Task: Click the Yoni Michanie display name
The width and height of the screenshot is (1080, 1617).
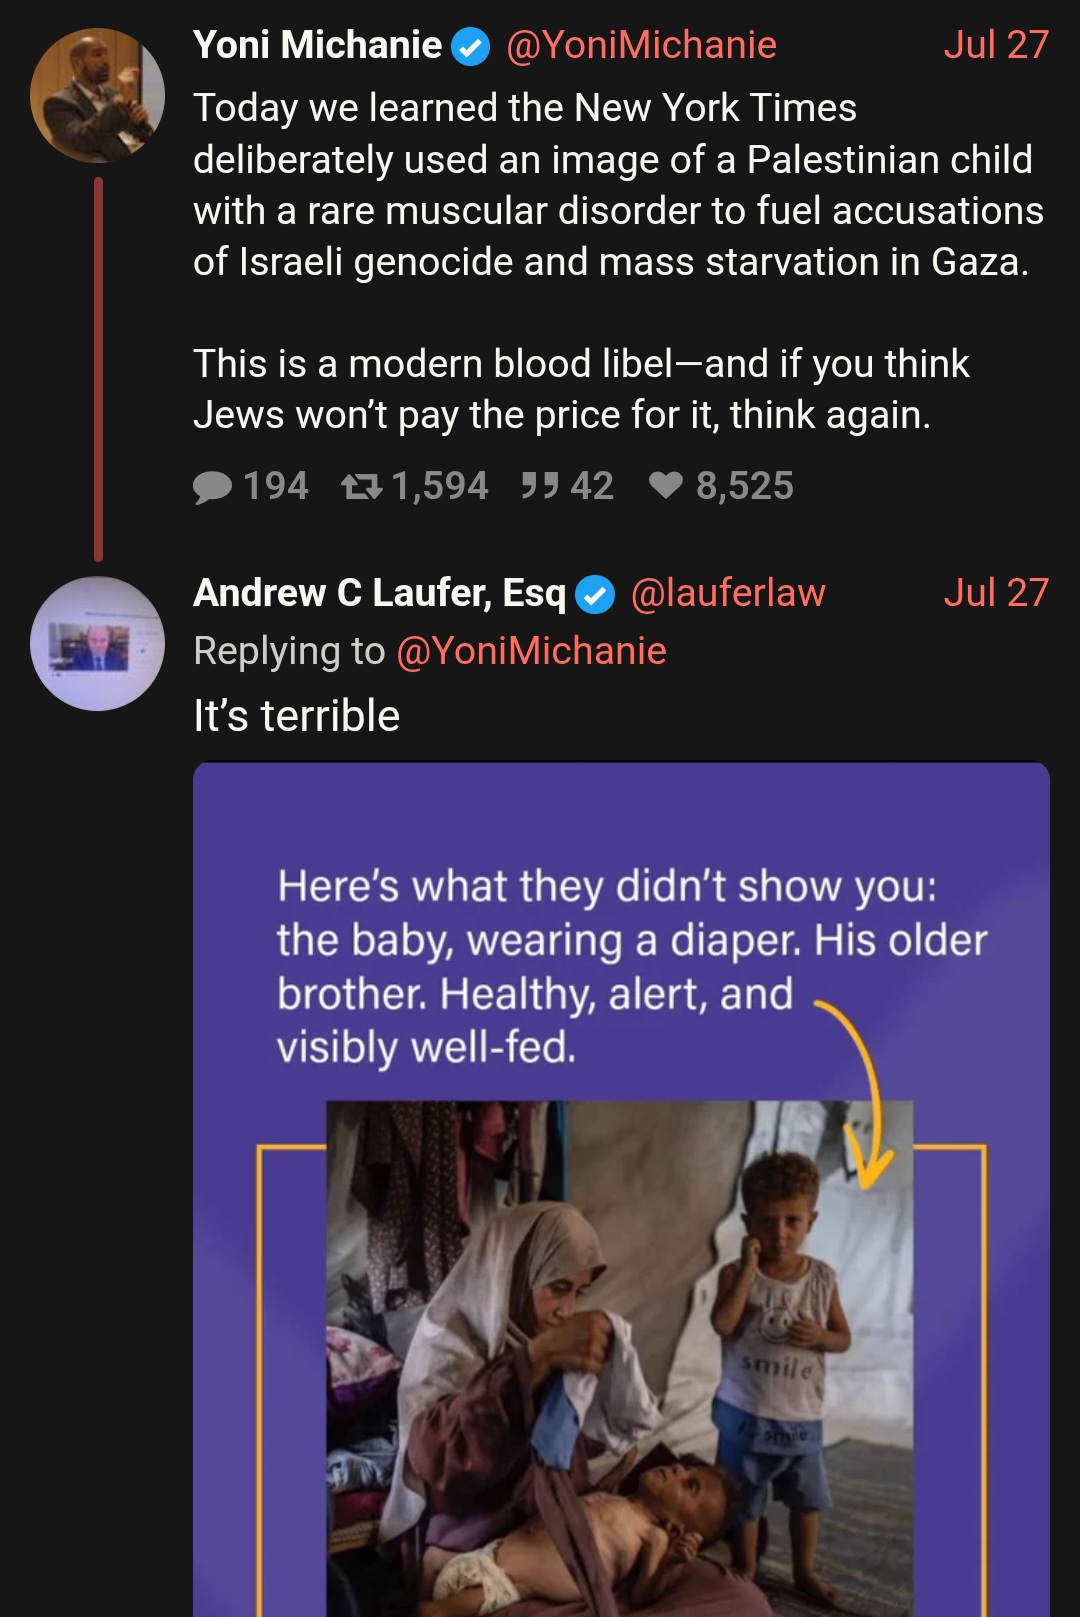Action: click(x=317, y=45)
